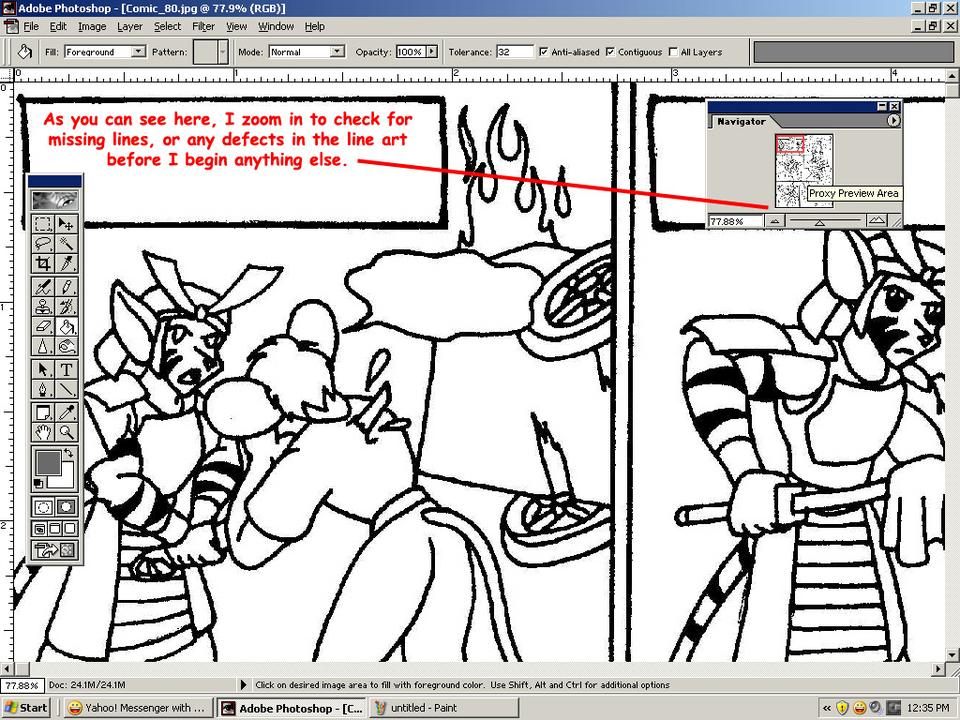Open the Fill source dropdown
The image size is (960, 720).
[139, 52]
